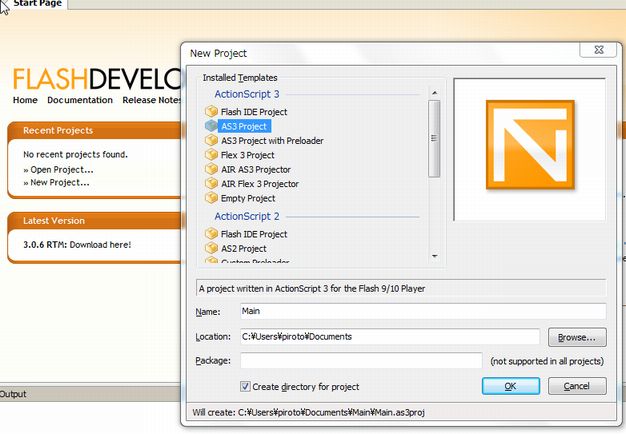Click the template list scrollbar thumb
The width and height of the screenshot is (626, 434).
[434, 139]
